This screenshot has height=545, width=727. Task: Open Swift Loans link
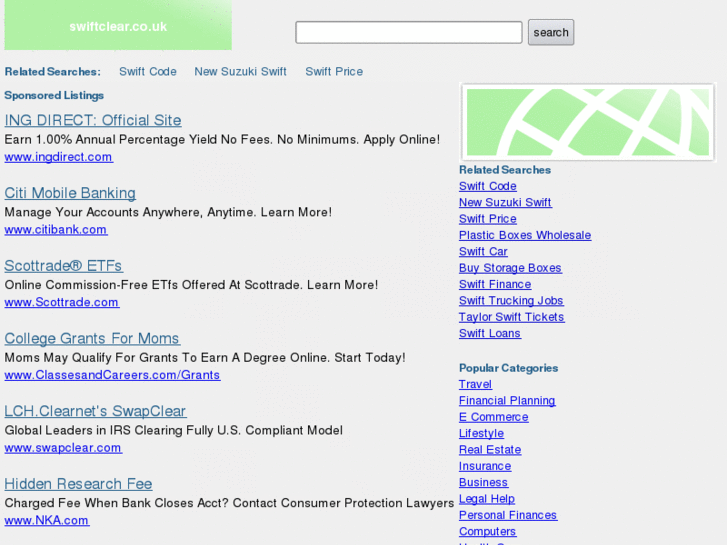(490, 333)
